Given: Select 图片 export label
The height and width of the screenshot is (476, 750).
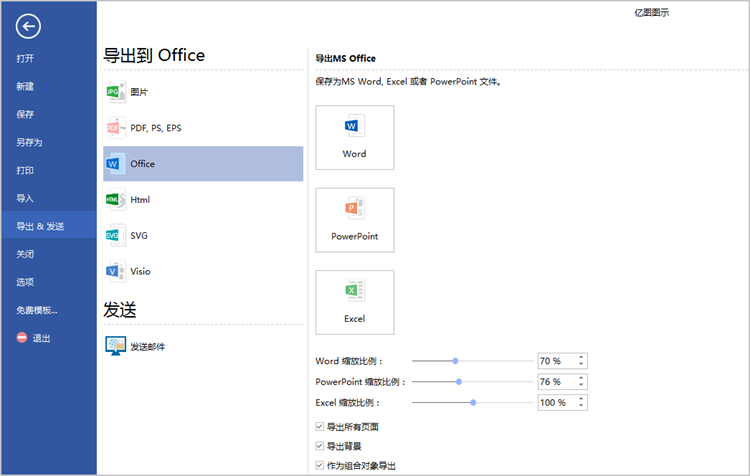Looking at the screenshot, I should (139, 92).
